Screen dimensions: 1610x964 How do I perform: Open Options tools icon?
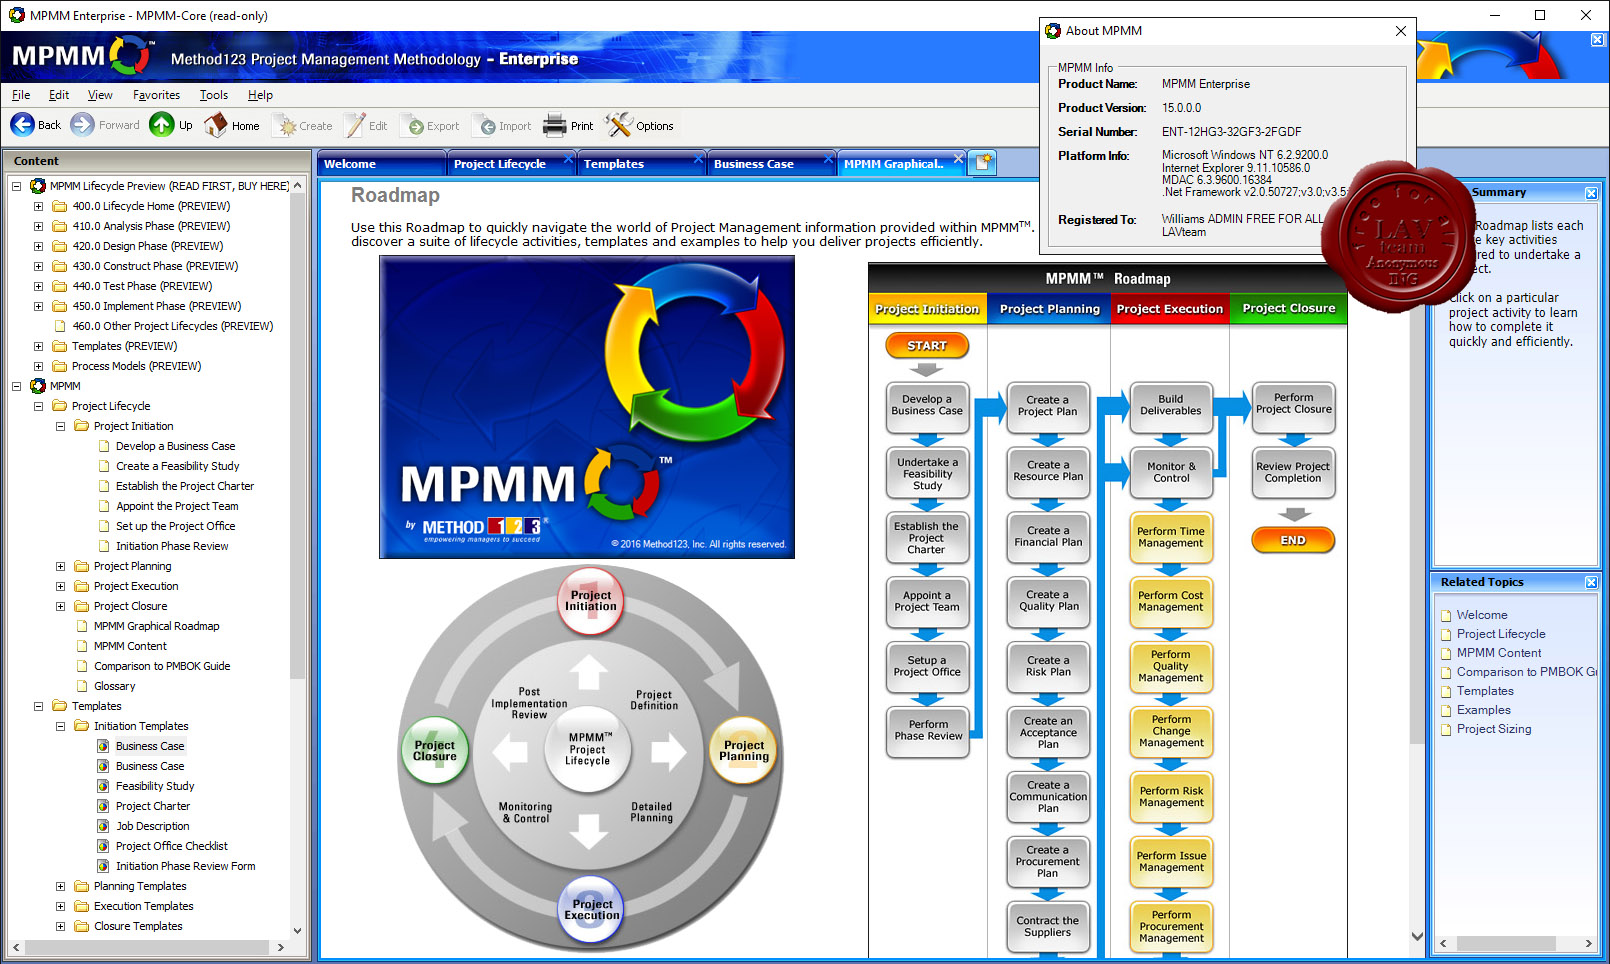619,125
